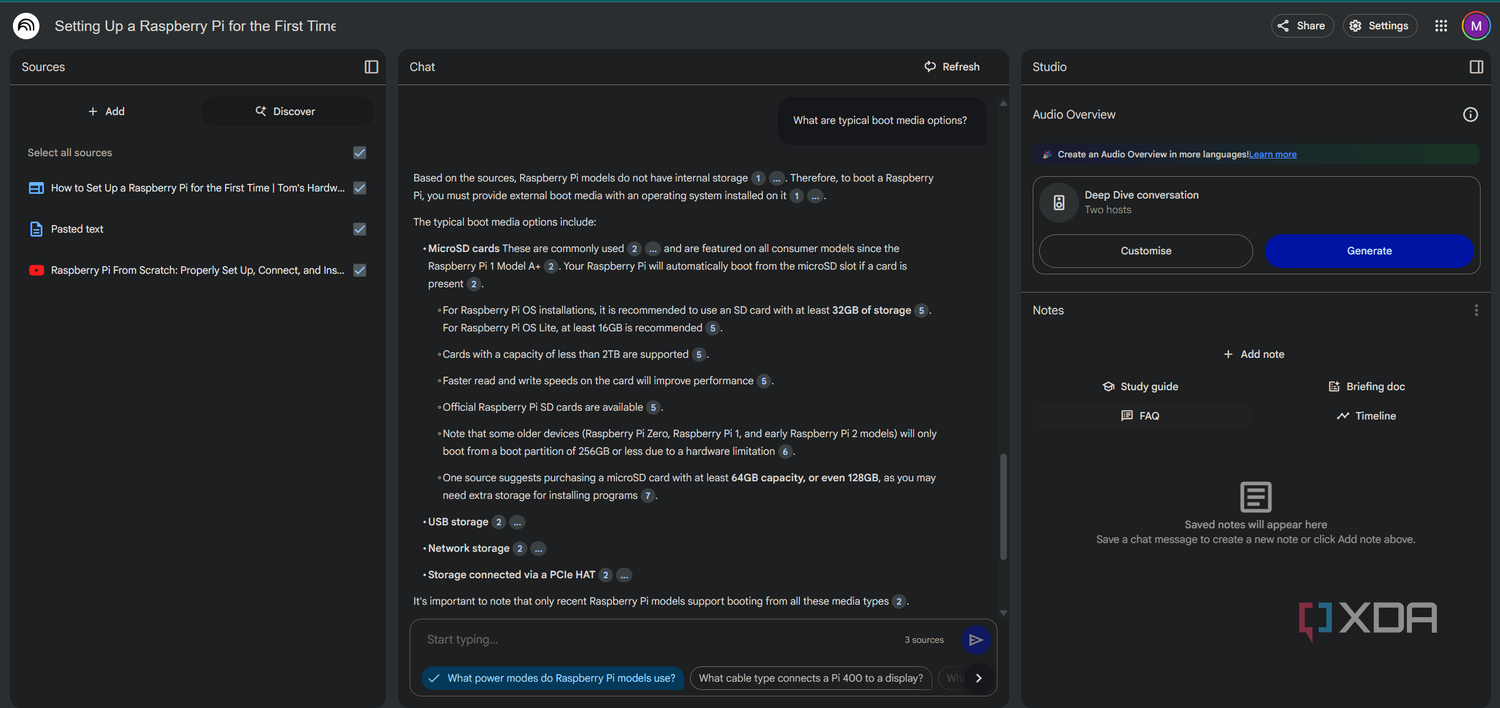The height and width of the screenshot is (708, 1500).
Task: Create a Briefing doc
Action: 1367,387
